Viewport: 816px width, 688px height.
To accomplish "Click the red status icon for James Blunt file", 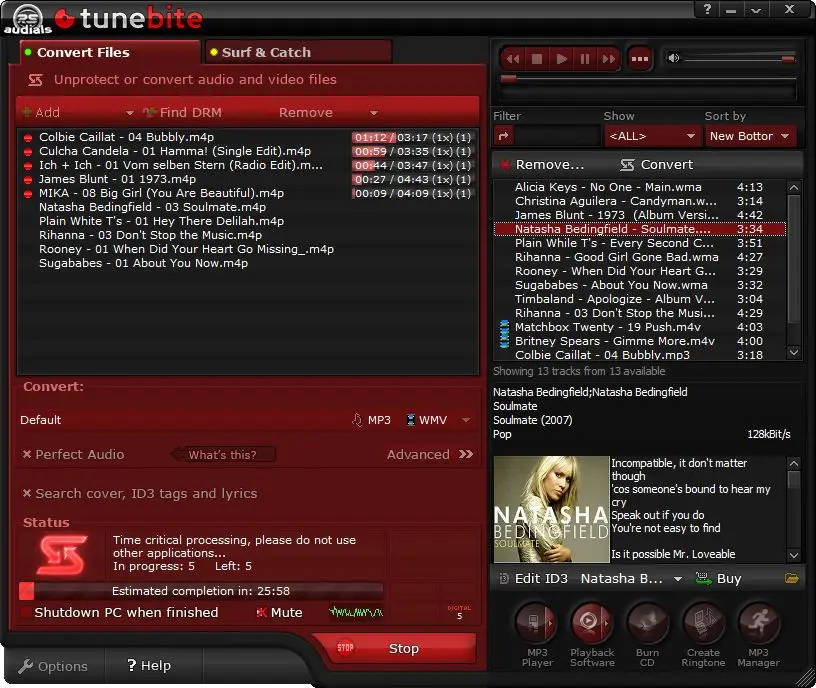I will click(28, 180).
